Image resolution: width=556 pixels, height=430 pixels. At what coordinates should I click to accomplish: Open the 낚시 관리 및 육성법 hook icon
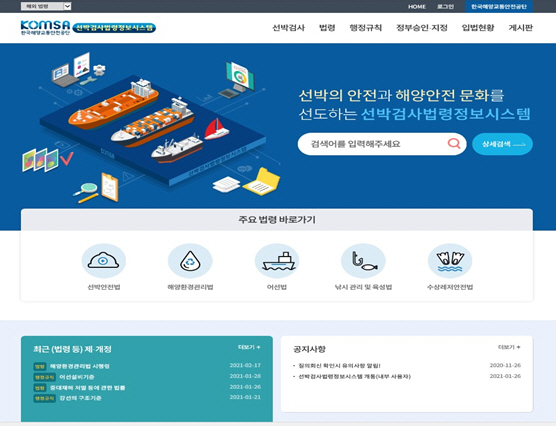[363, 261]
